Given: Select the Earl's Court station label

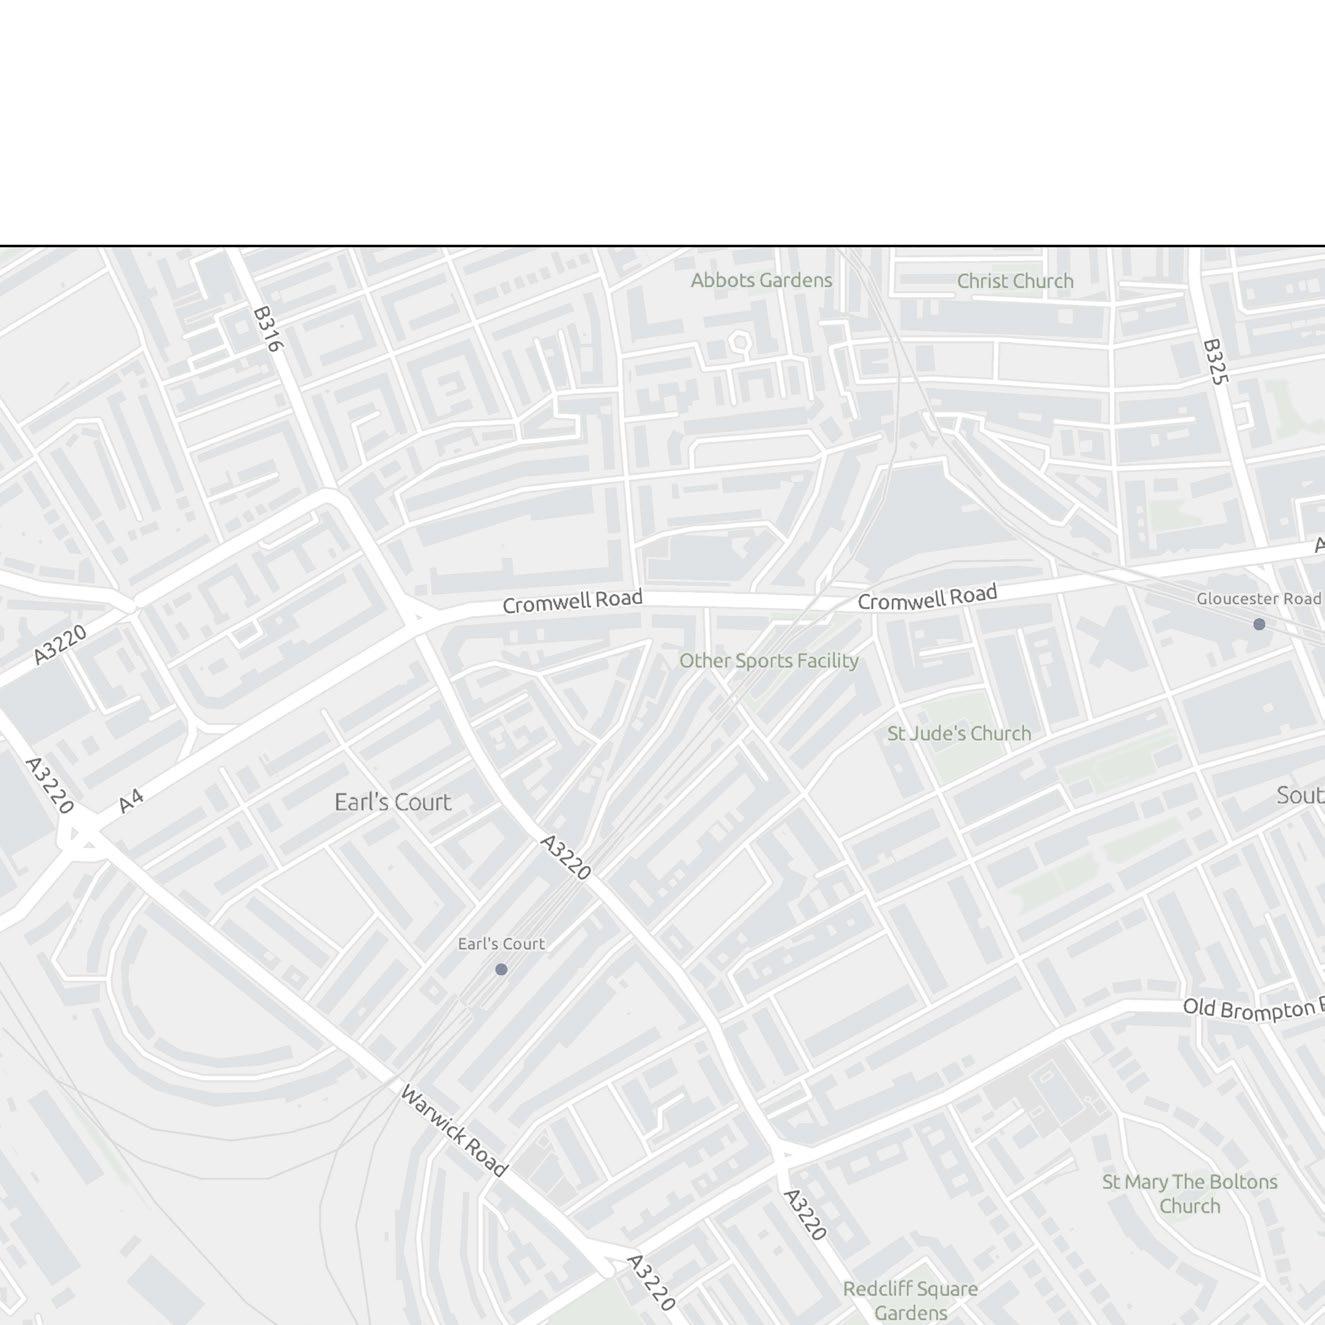Looking at the screenshot, I should coord(501,943).
